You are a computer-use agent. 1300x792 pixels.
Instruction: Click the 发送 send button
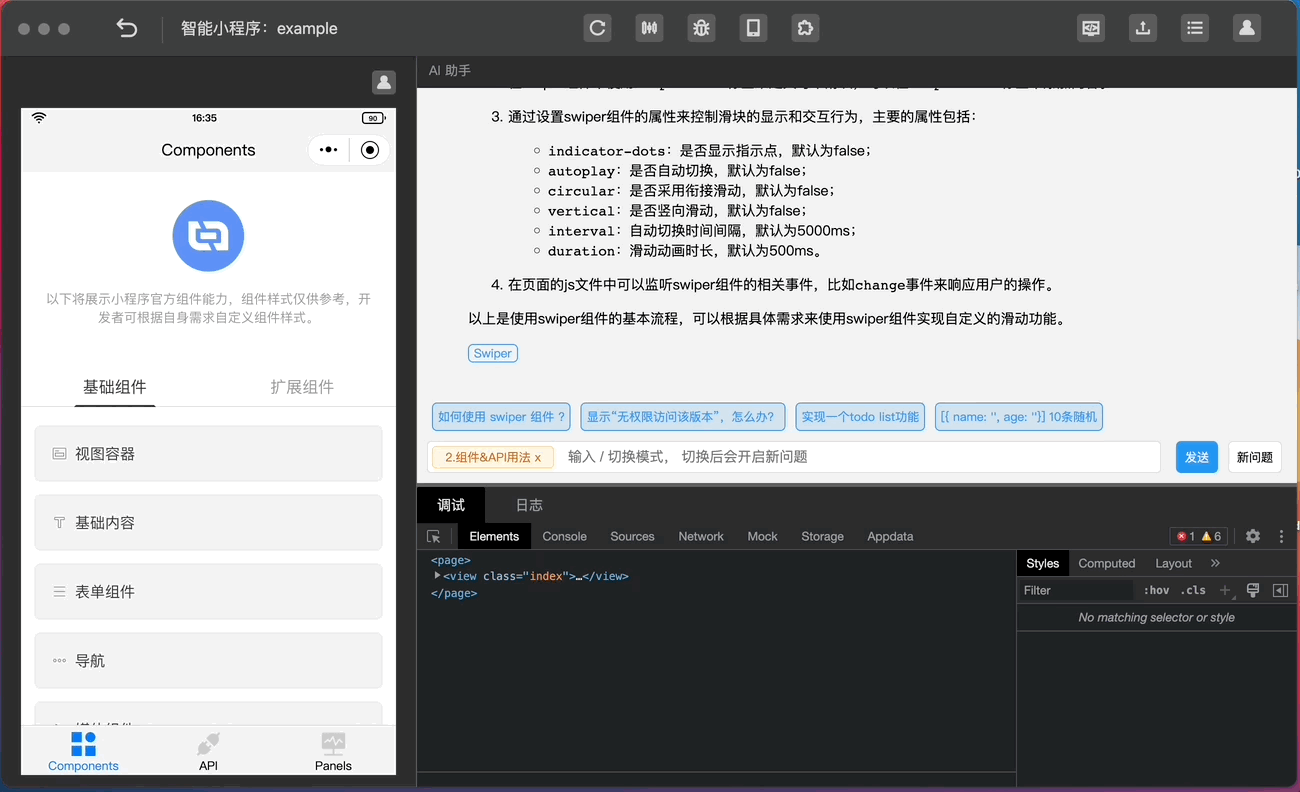point(1196,457)
